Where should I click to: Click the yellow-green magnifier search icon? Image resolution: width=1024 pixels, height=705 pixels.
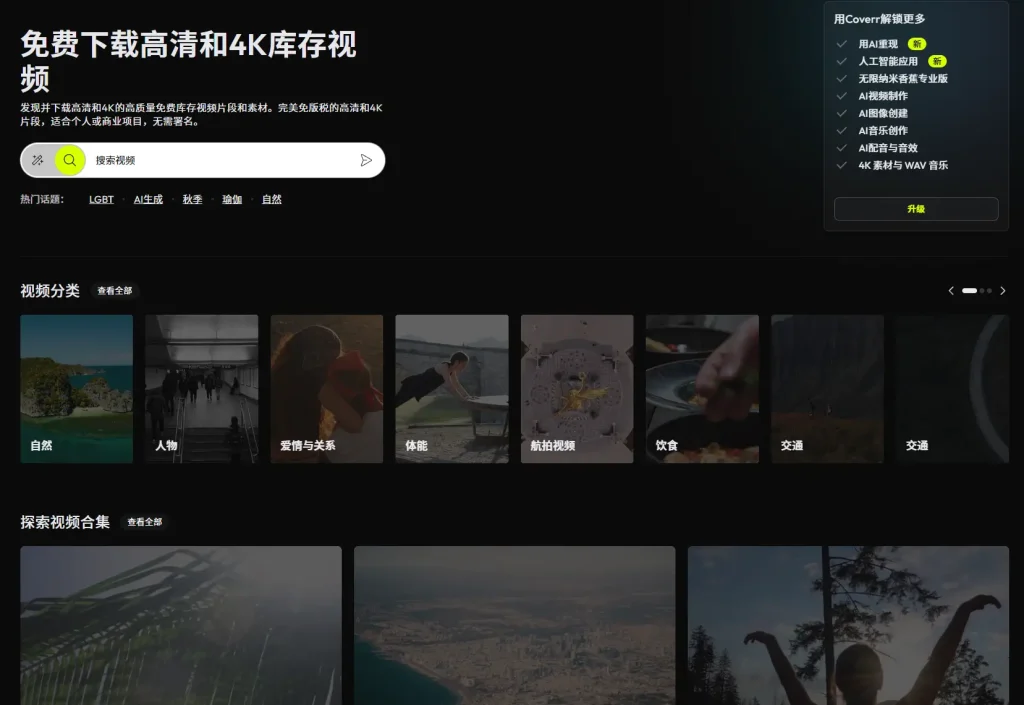point(70,160)
